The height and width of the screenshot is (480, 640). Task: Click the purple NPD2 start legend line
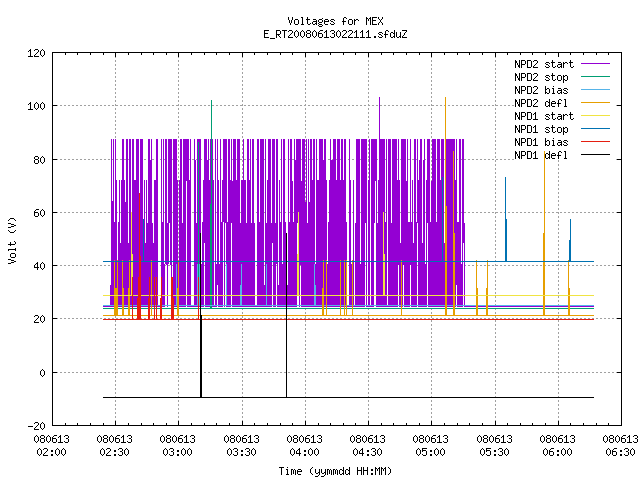coord(595,64)
